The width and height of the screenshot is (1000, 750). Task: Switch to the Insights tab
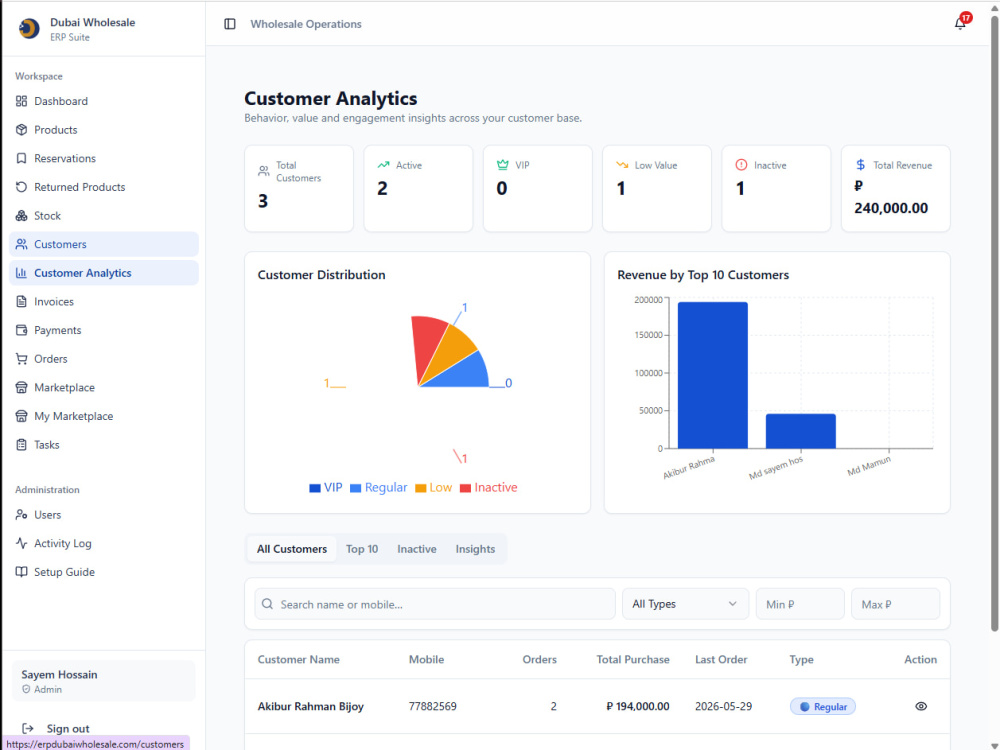pos(475,549)
